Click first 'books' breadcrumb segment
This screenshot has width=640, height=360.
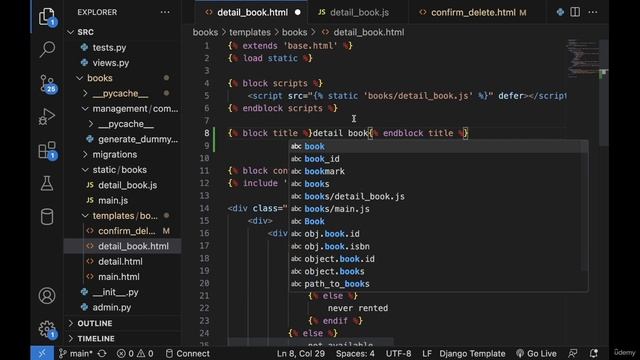(x=205, y=32)
